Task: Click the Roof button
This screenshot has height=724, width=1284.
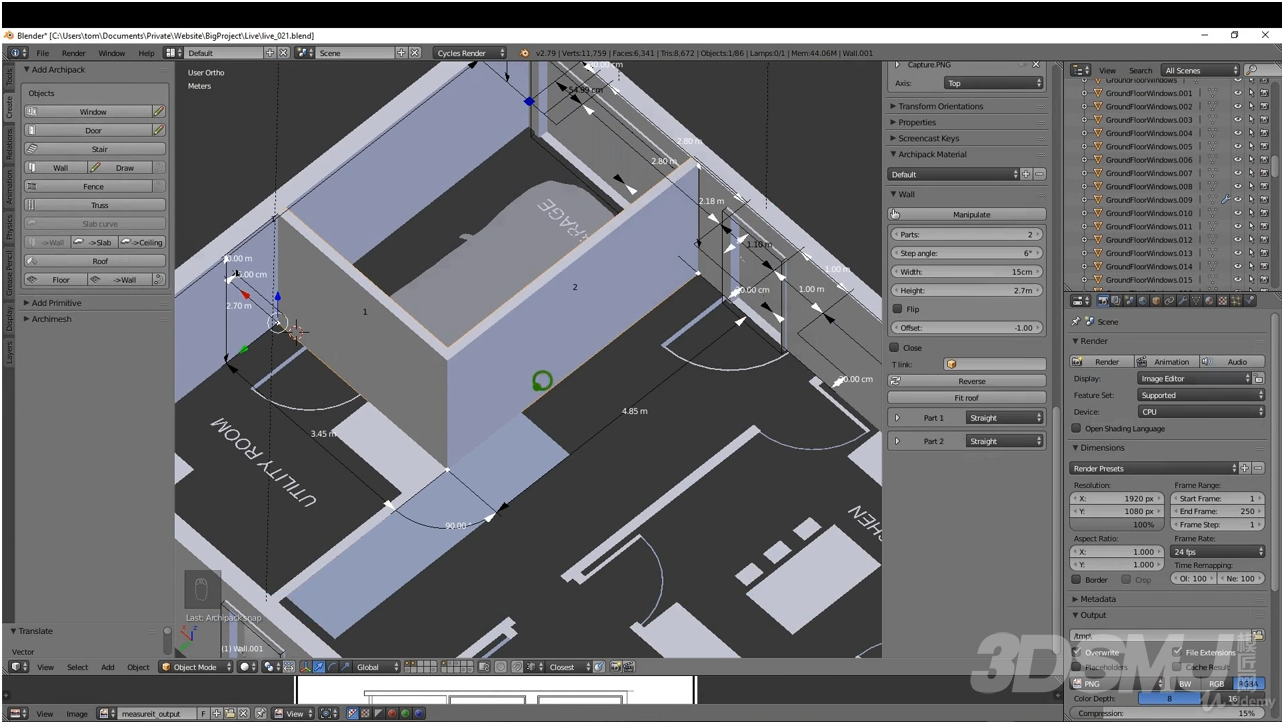Action: tap(95, 261)
